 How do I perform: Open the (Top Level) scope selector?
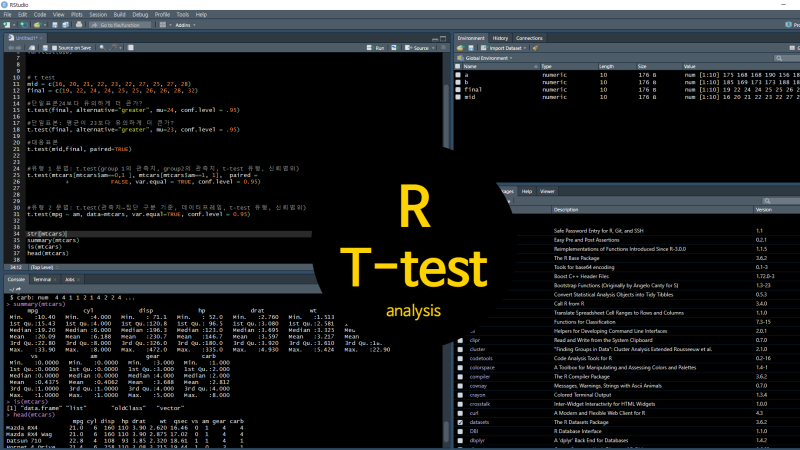pyautogui.click(x=44, y=267)
